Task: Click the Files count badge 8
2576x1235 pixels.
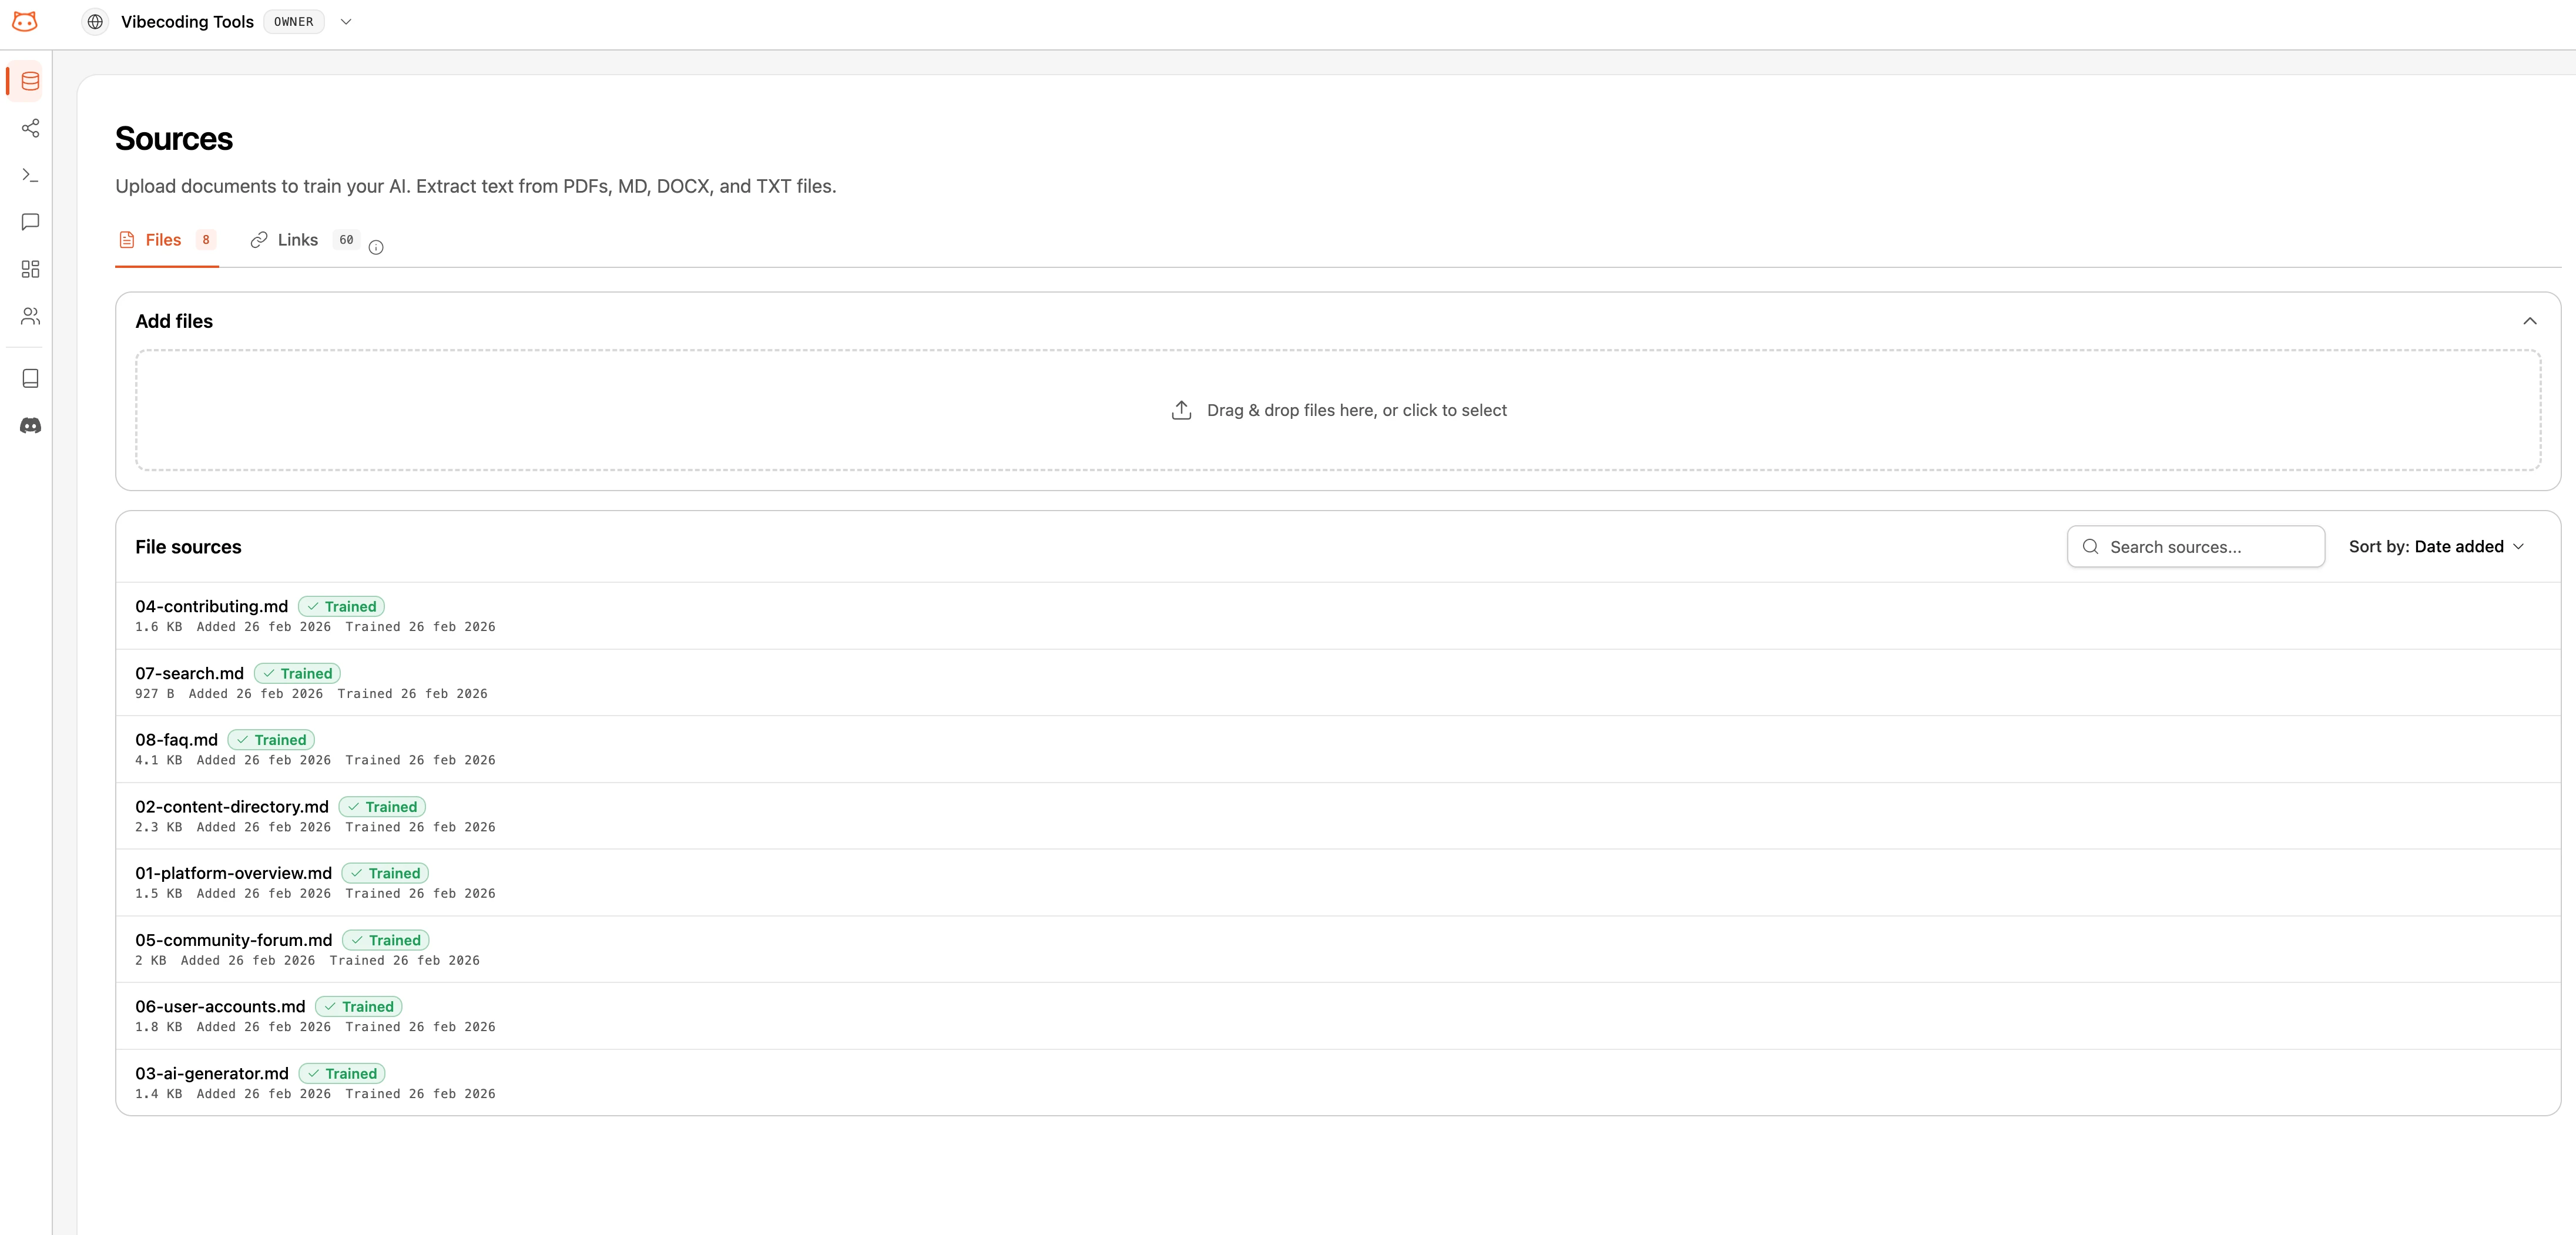Action: tap(206, 240)
